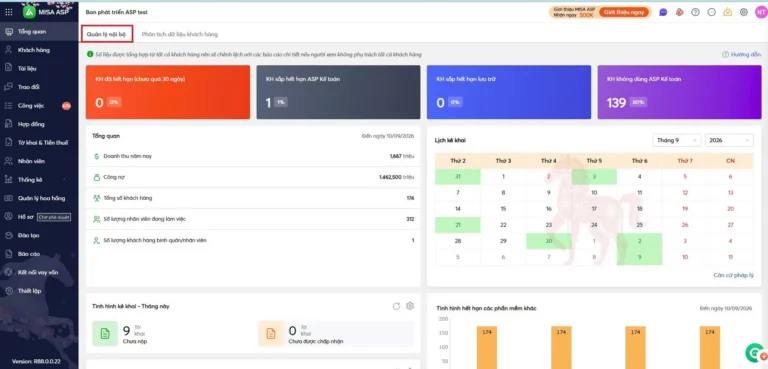Open KH không dùng ASP Kế toán card
This screenshot has width=768, height=369.
pyautogui.click(x=679, y=92)
